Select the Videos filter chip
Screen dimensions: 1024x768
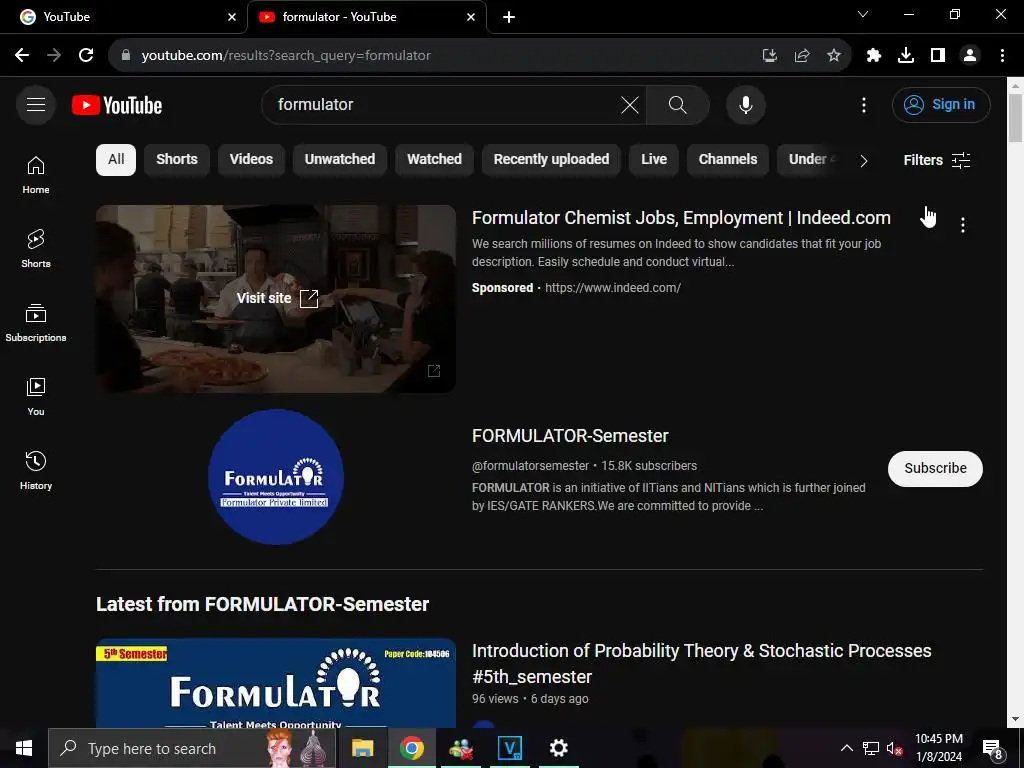(x=251, y=159)
